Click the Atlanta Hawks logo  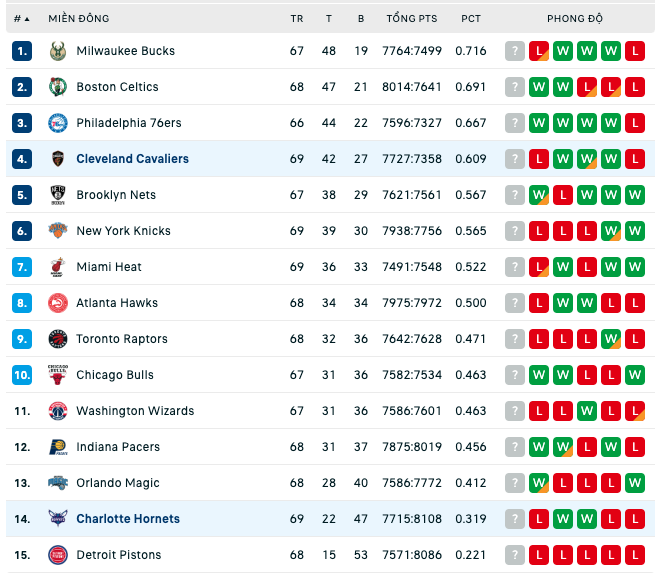coord(58,303)
